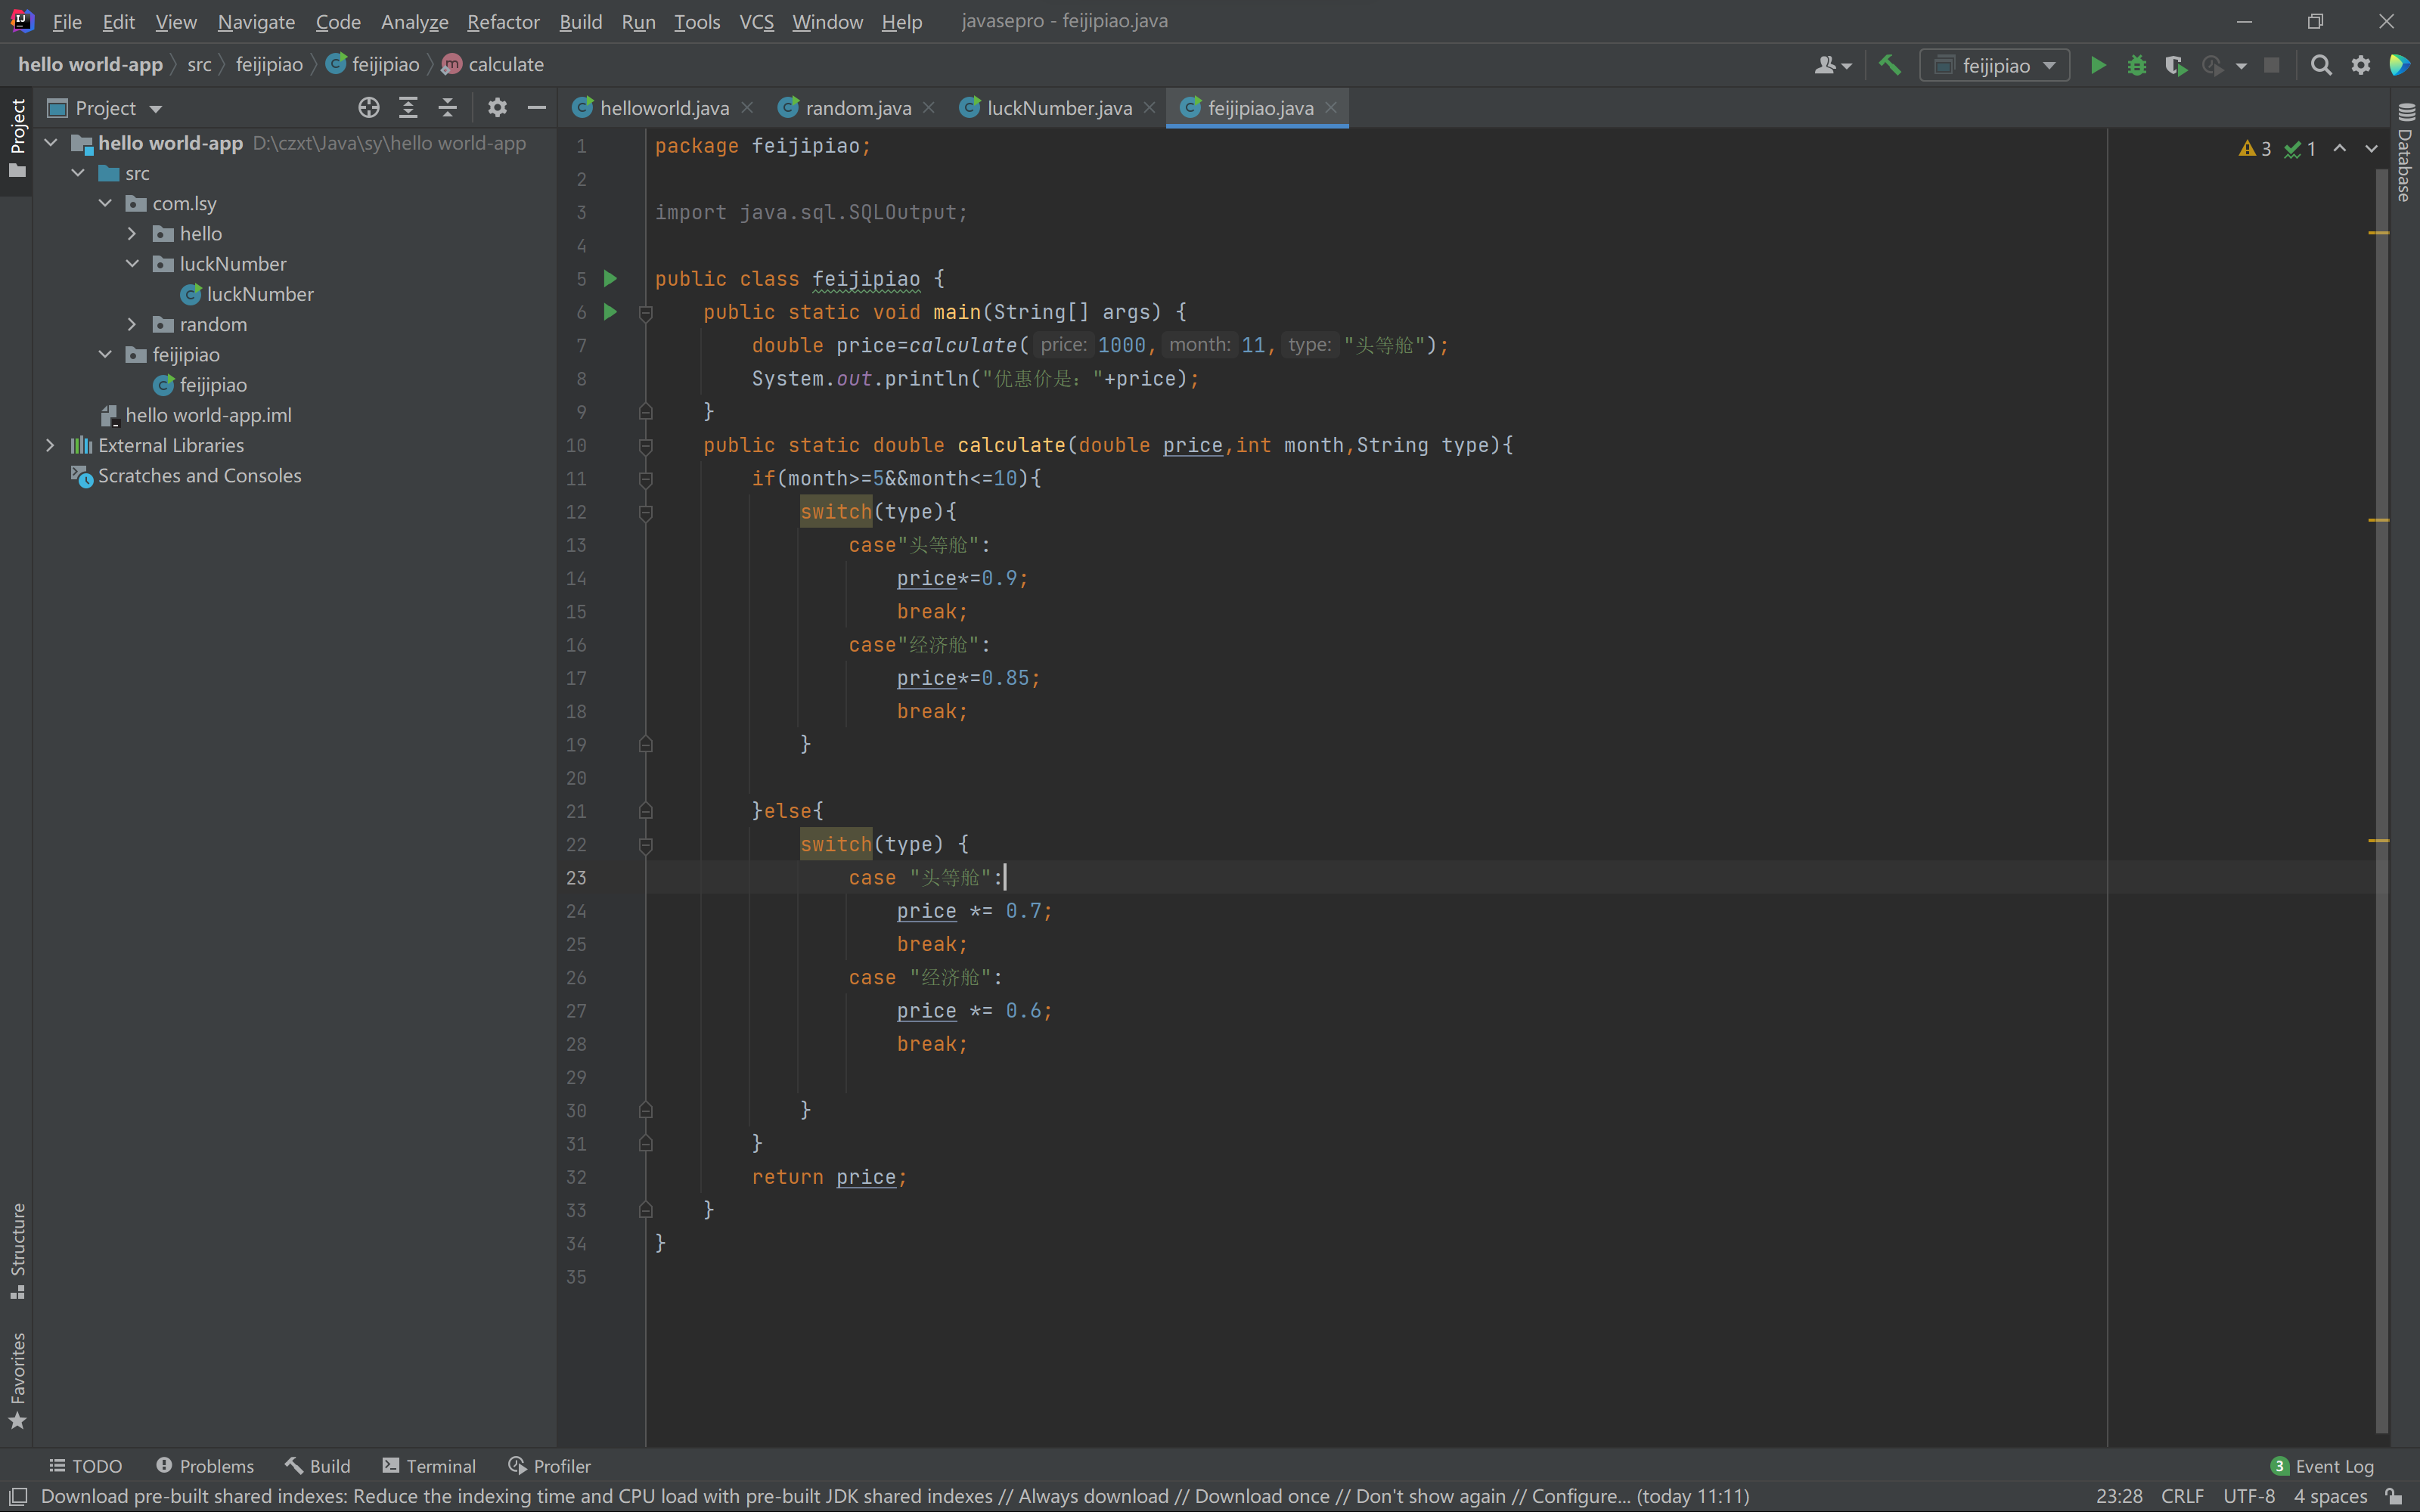
Task: Toggle the Favorites tool window
Action: pos(17,1380)
